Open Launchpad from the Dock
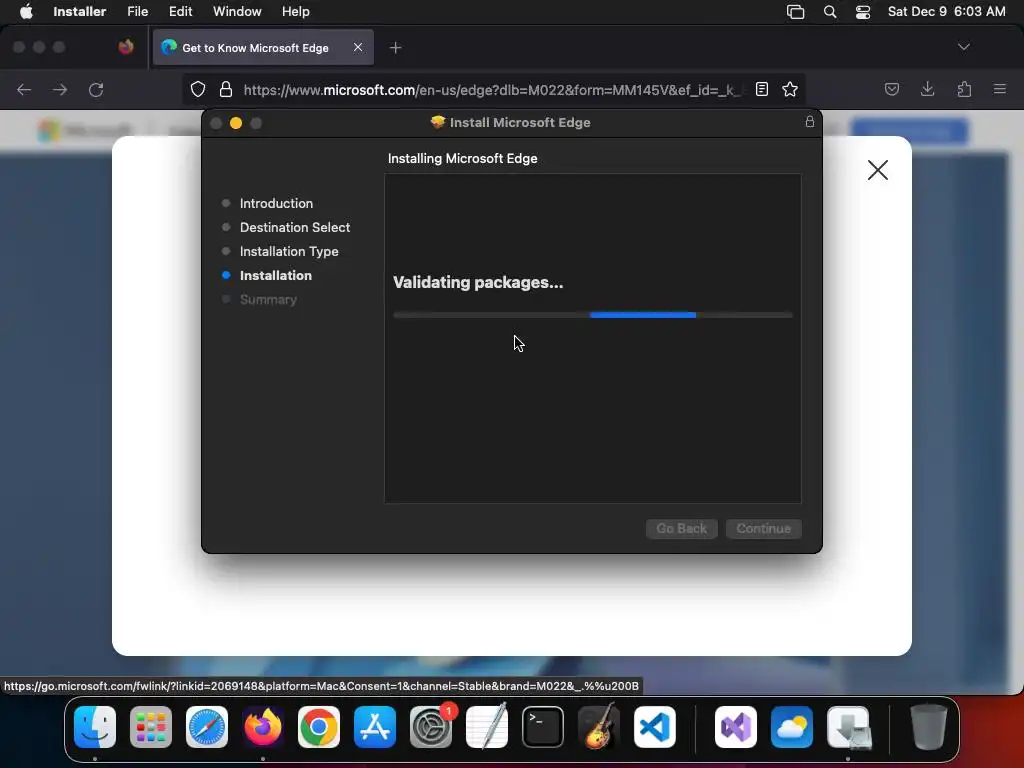This screenshot has height=768, width=1024. coord(151,727)
